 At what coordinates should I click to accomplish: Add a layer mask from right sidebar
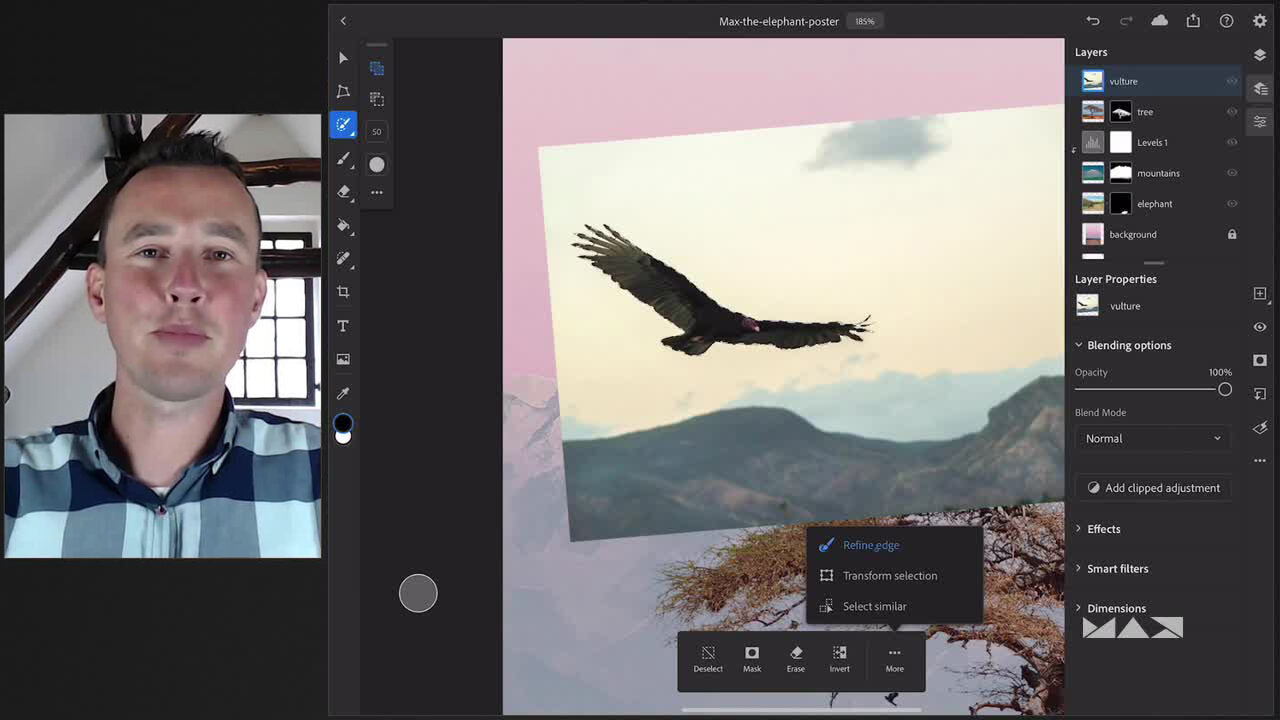point(1260,360)
